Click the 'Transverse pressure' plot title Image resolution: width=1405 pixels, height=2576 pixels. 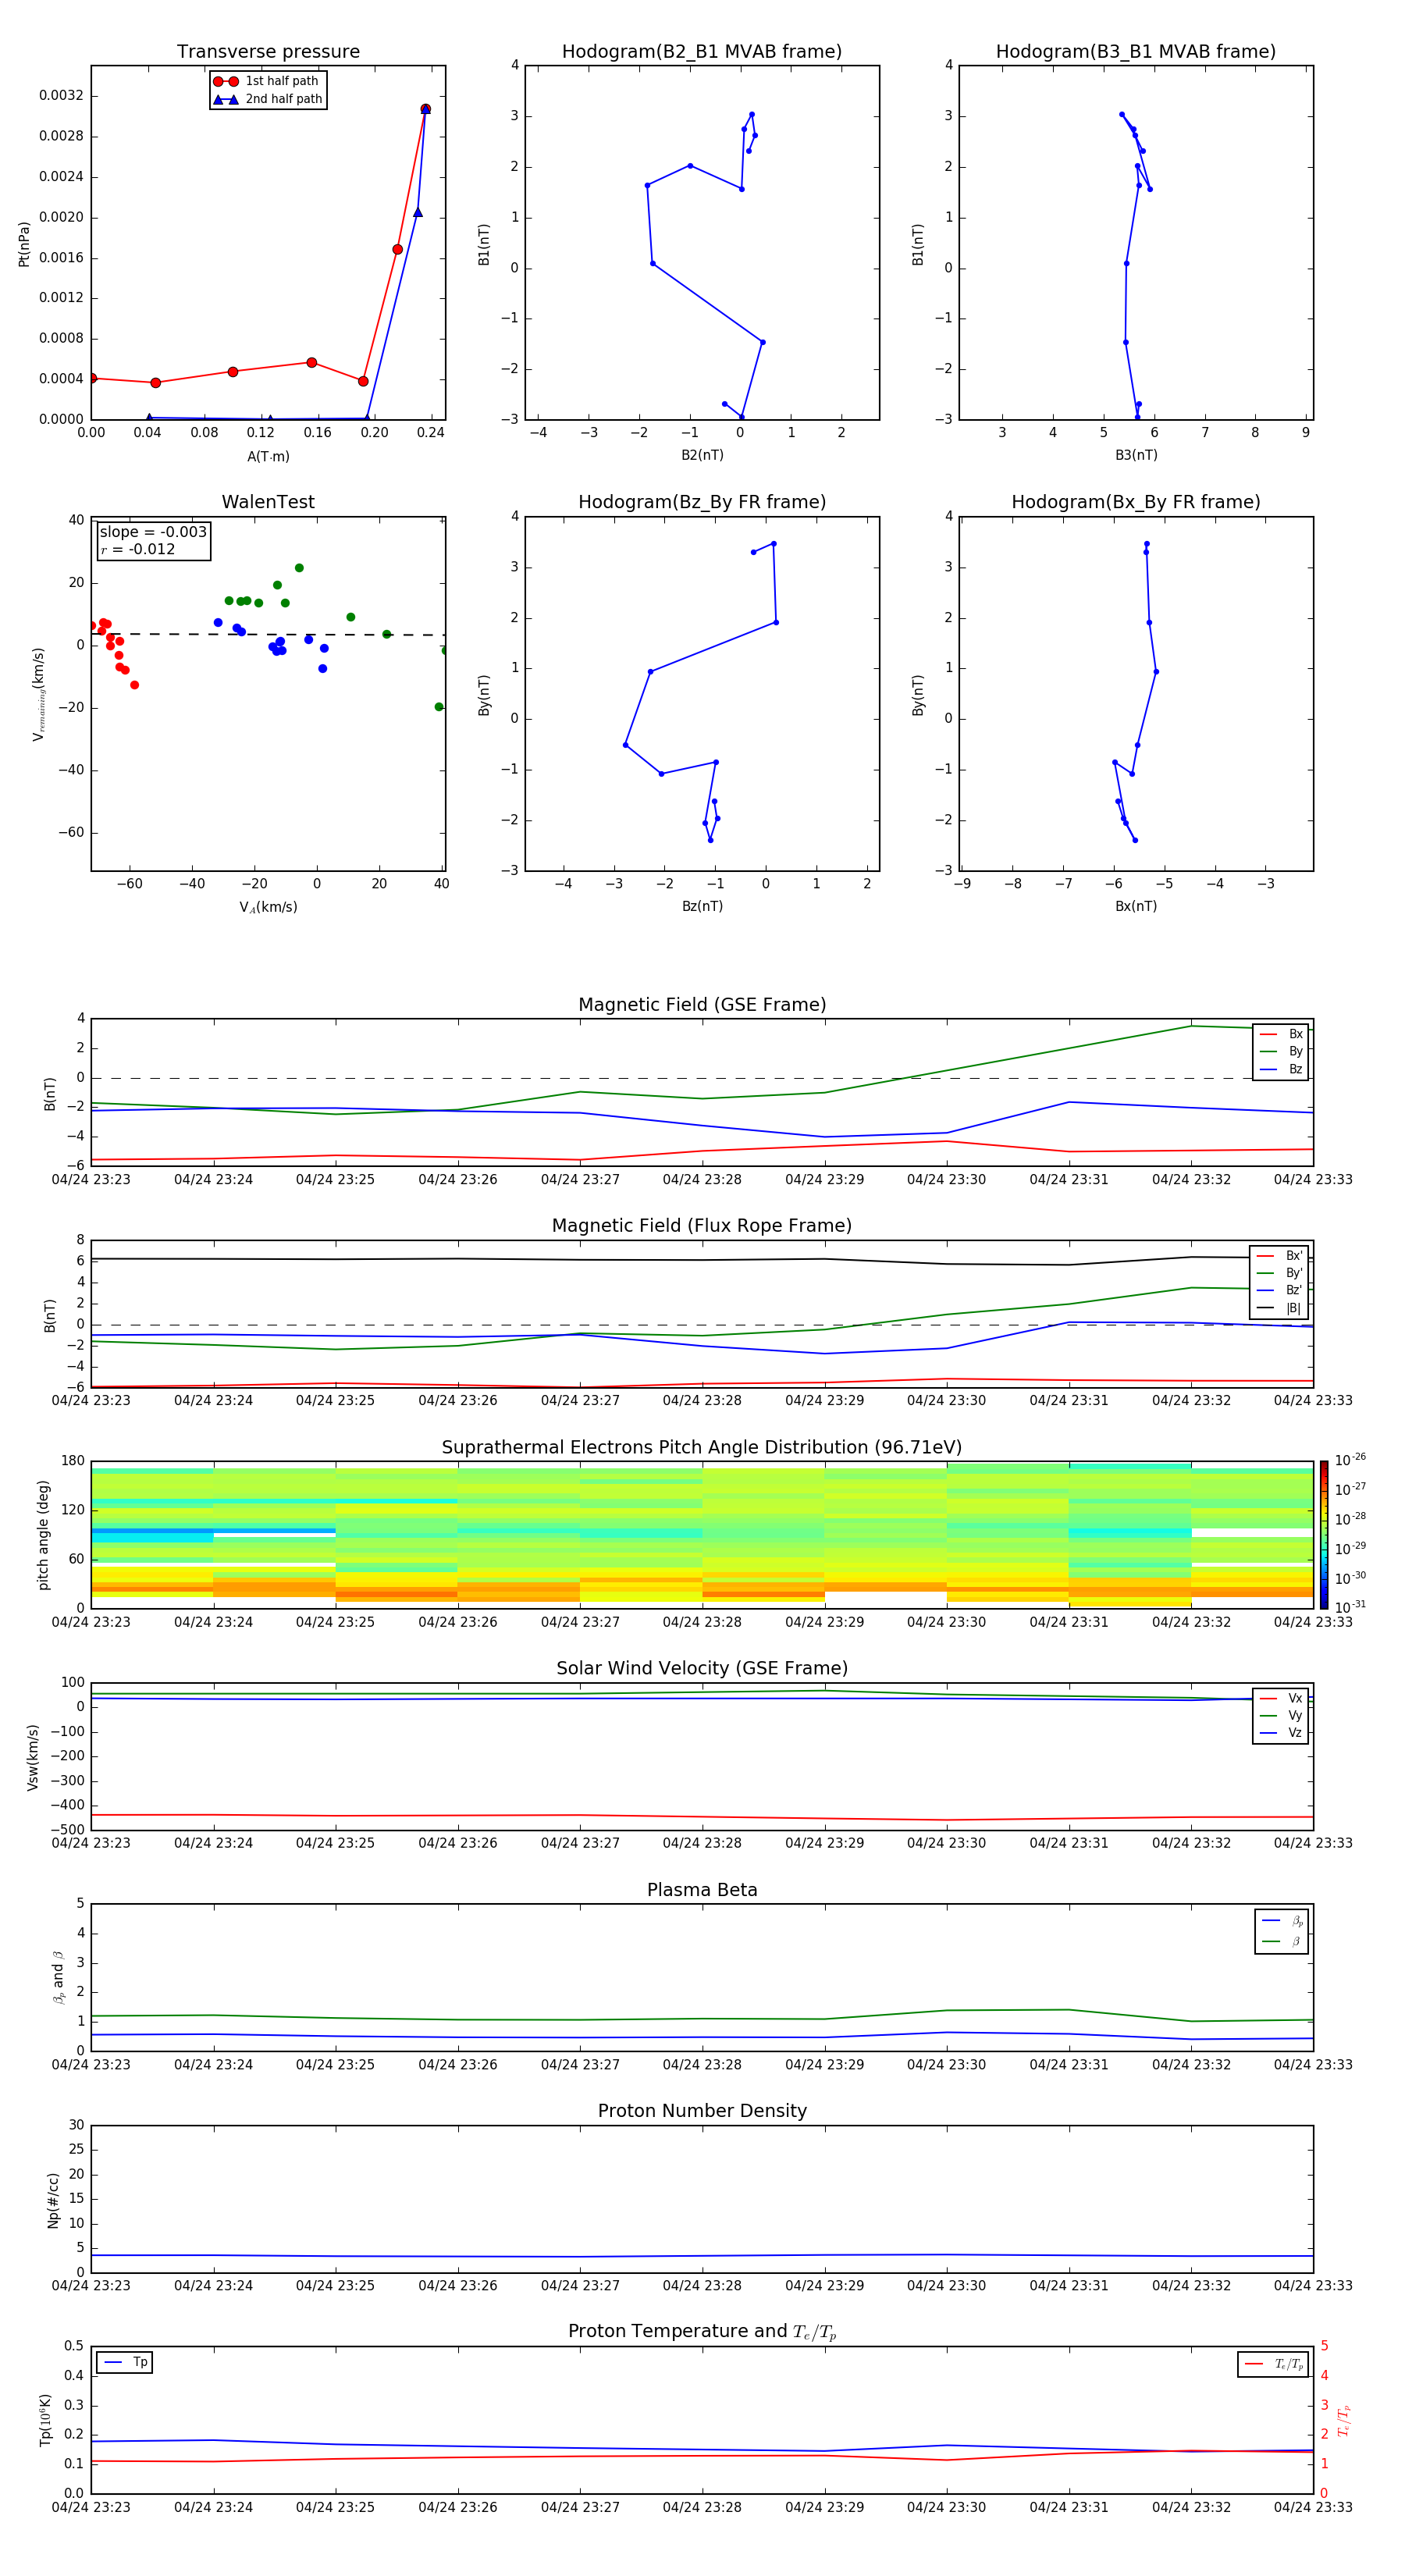[268, 52]
